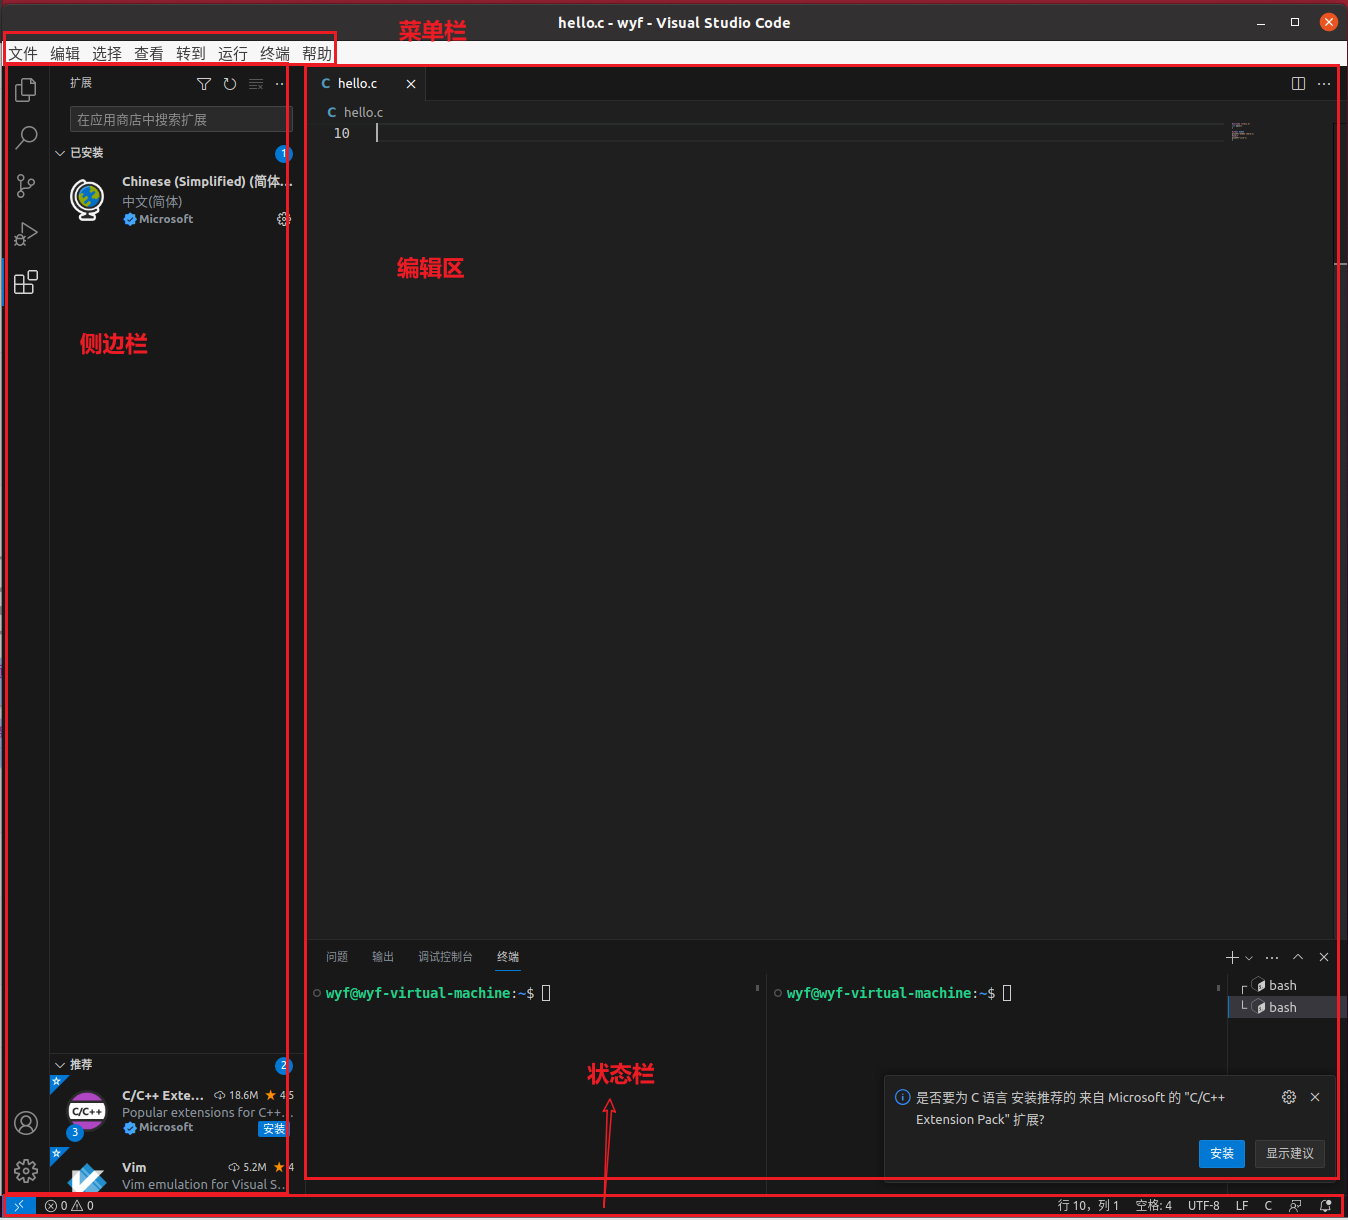The height and width of the screenshot is (1220, 1348).
Task: Open the 文件 menu
Action: tap(23, 54)
